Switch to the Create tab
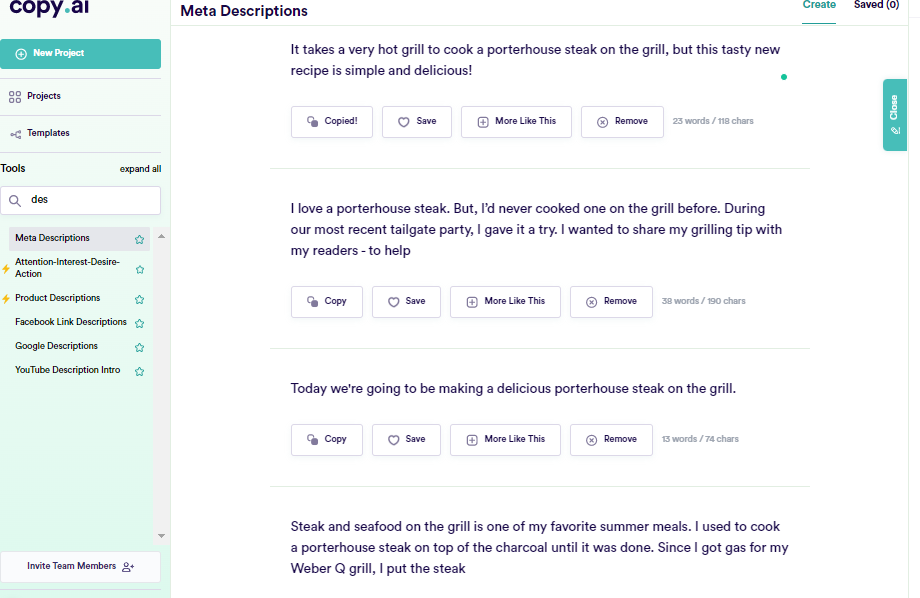 (x=819, y=6)
